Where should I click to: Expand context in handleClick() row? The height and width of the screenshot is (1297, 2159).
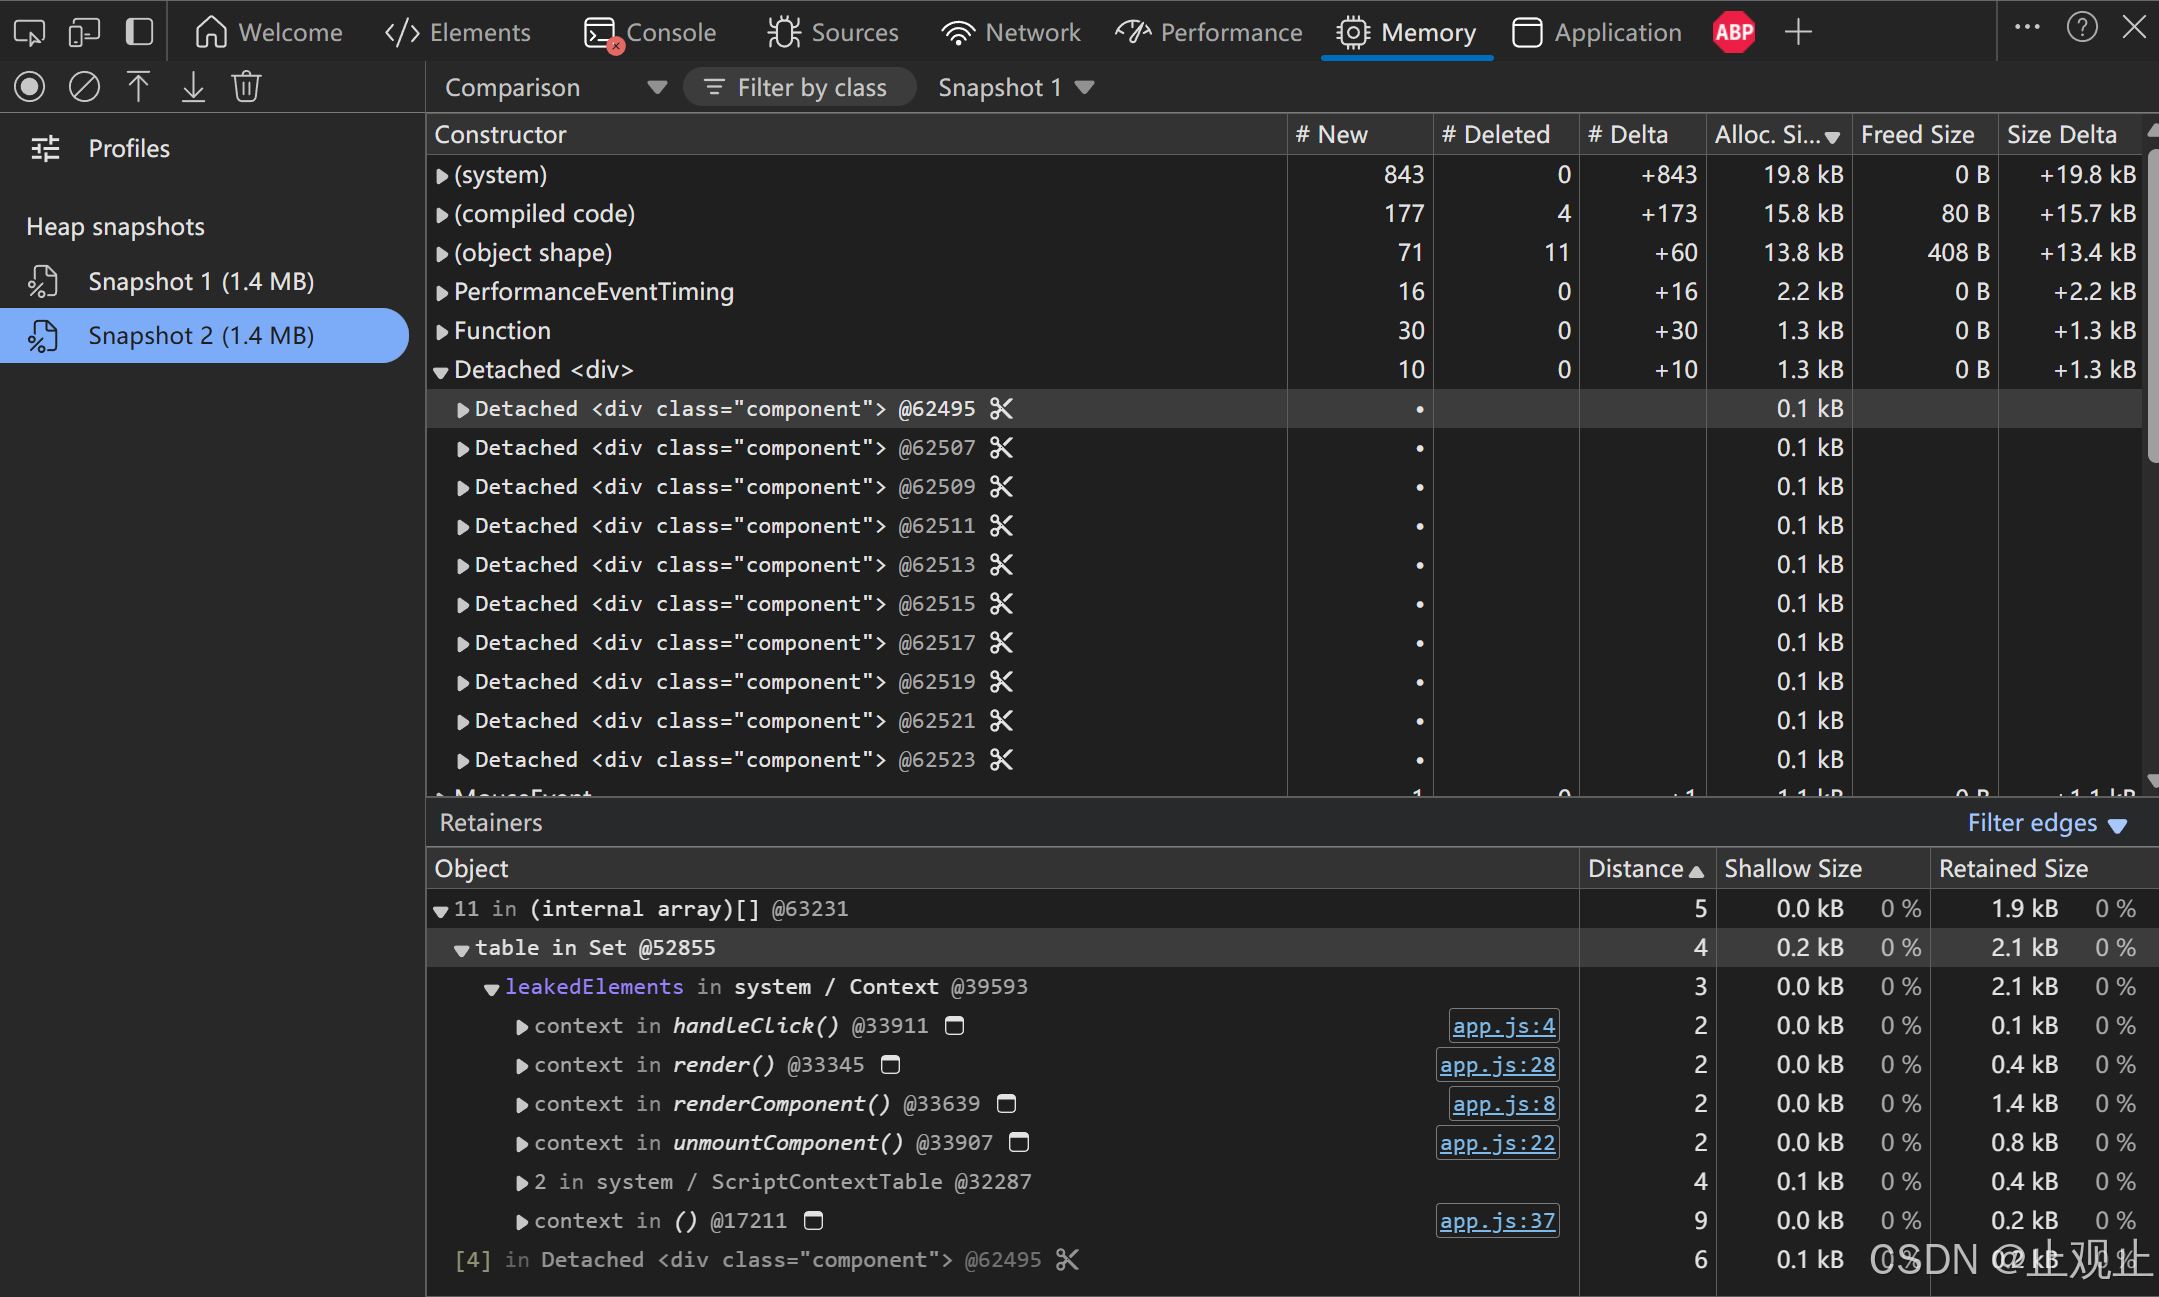point(522,1027)
